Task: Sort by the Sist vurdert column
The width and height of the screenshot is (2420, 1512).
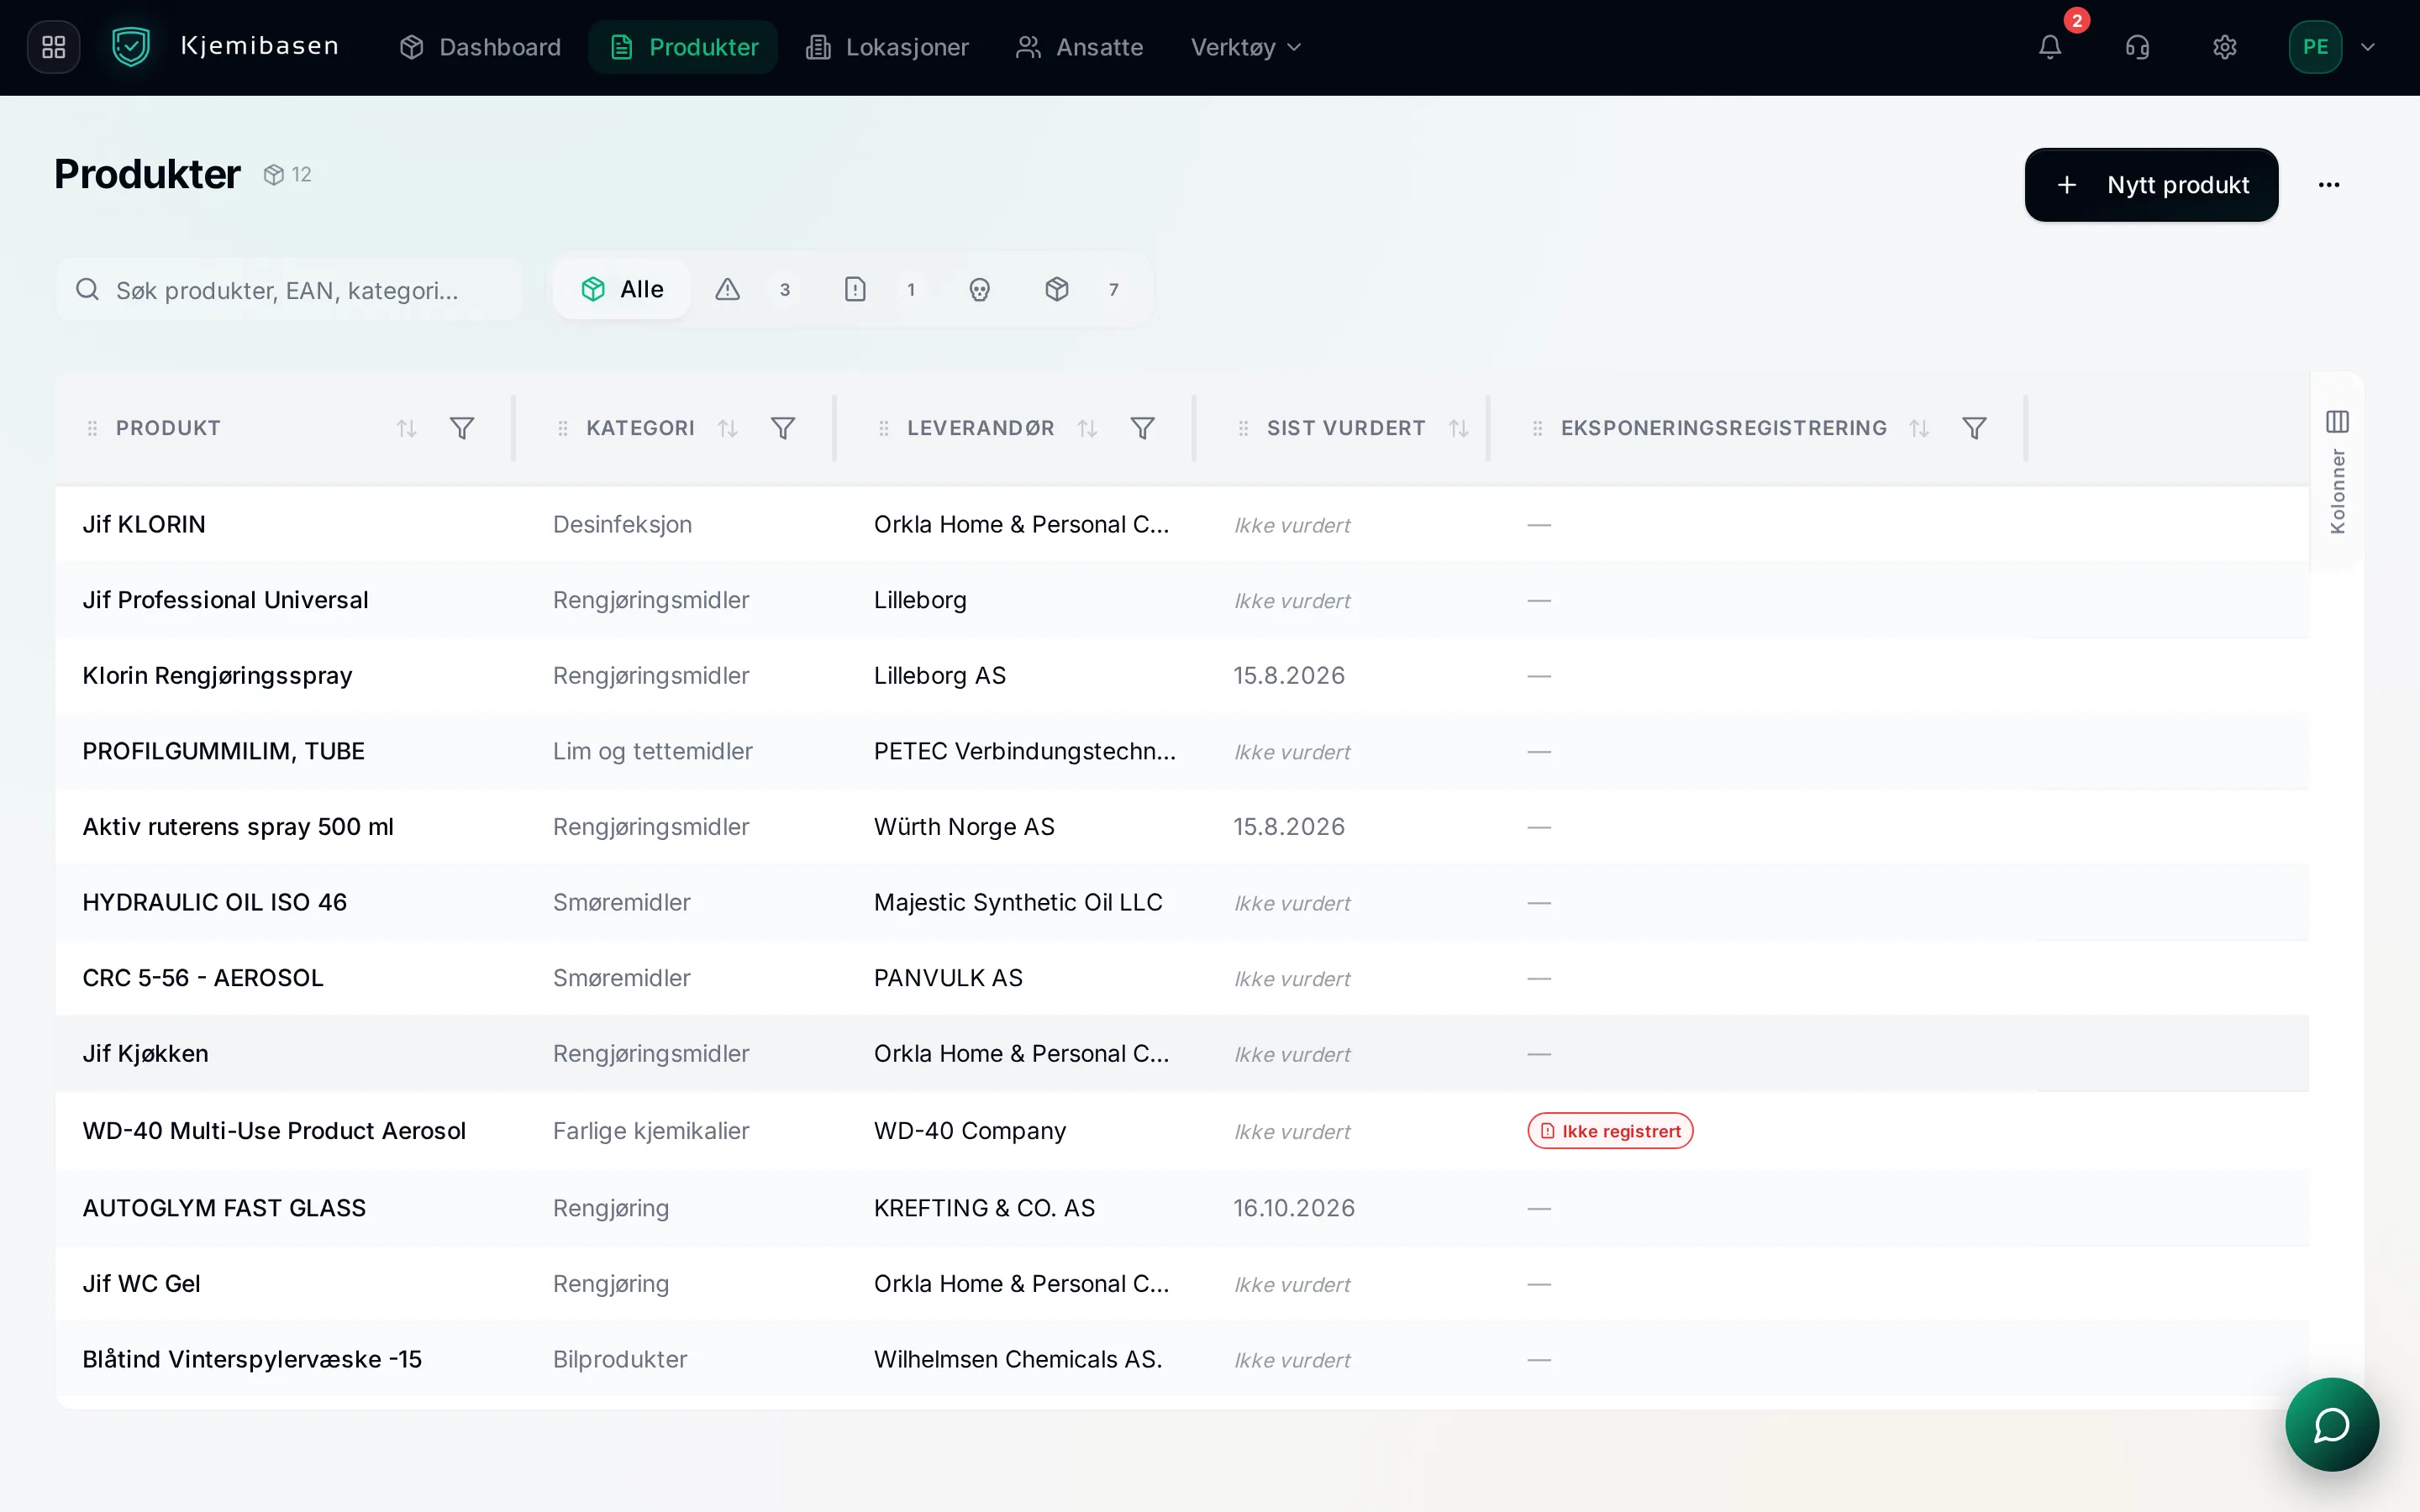Action: click(1459, 428)
